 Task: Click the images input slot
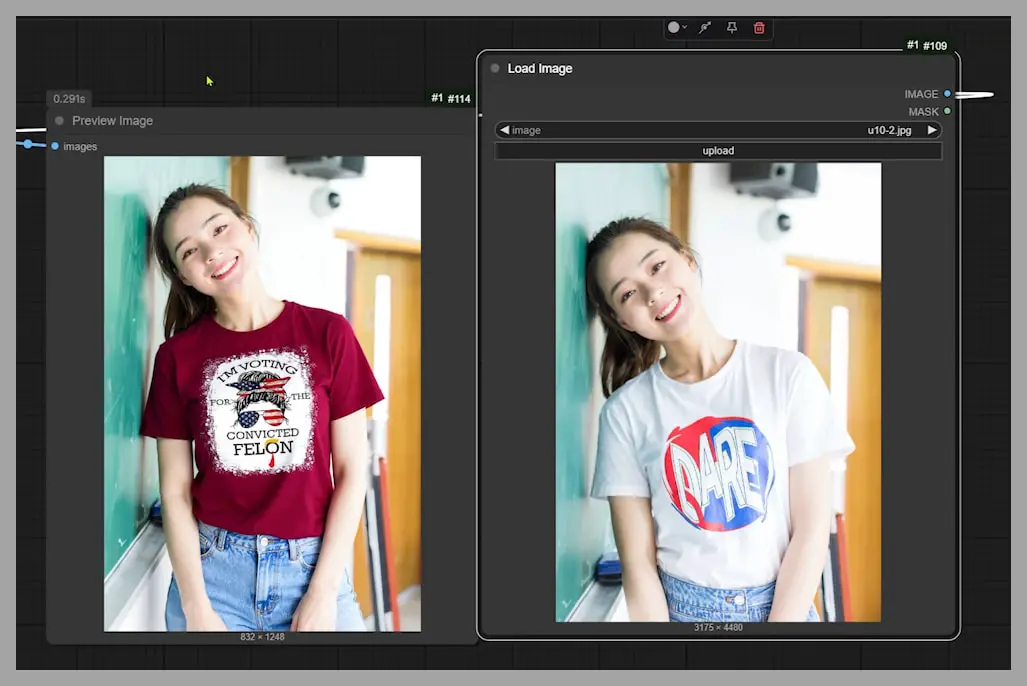click(x=55, y=146)
